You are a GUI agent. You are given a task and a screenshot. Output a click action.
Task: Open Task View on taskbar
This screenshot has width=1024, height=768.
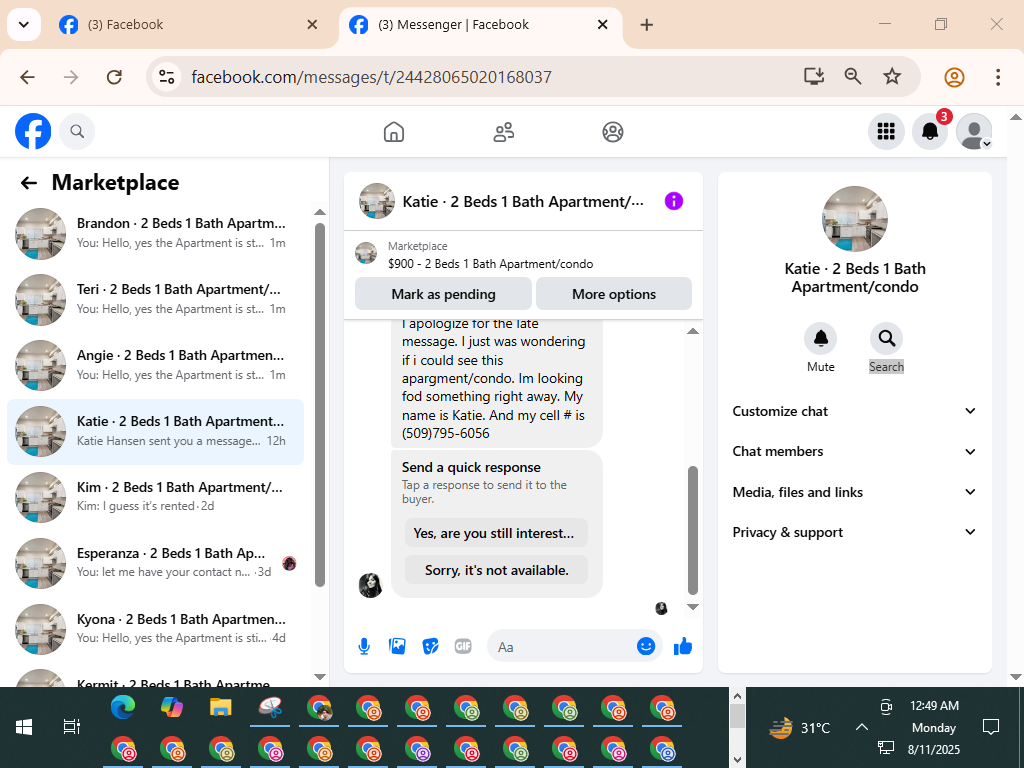(x=71, y=727)
